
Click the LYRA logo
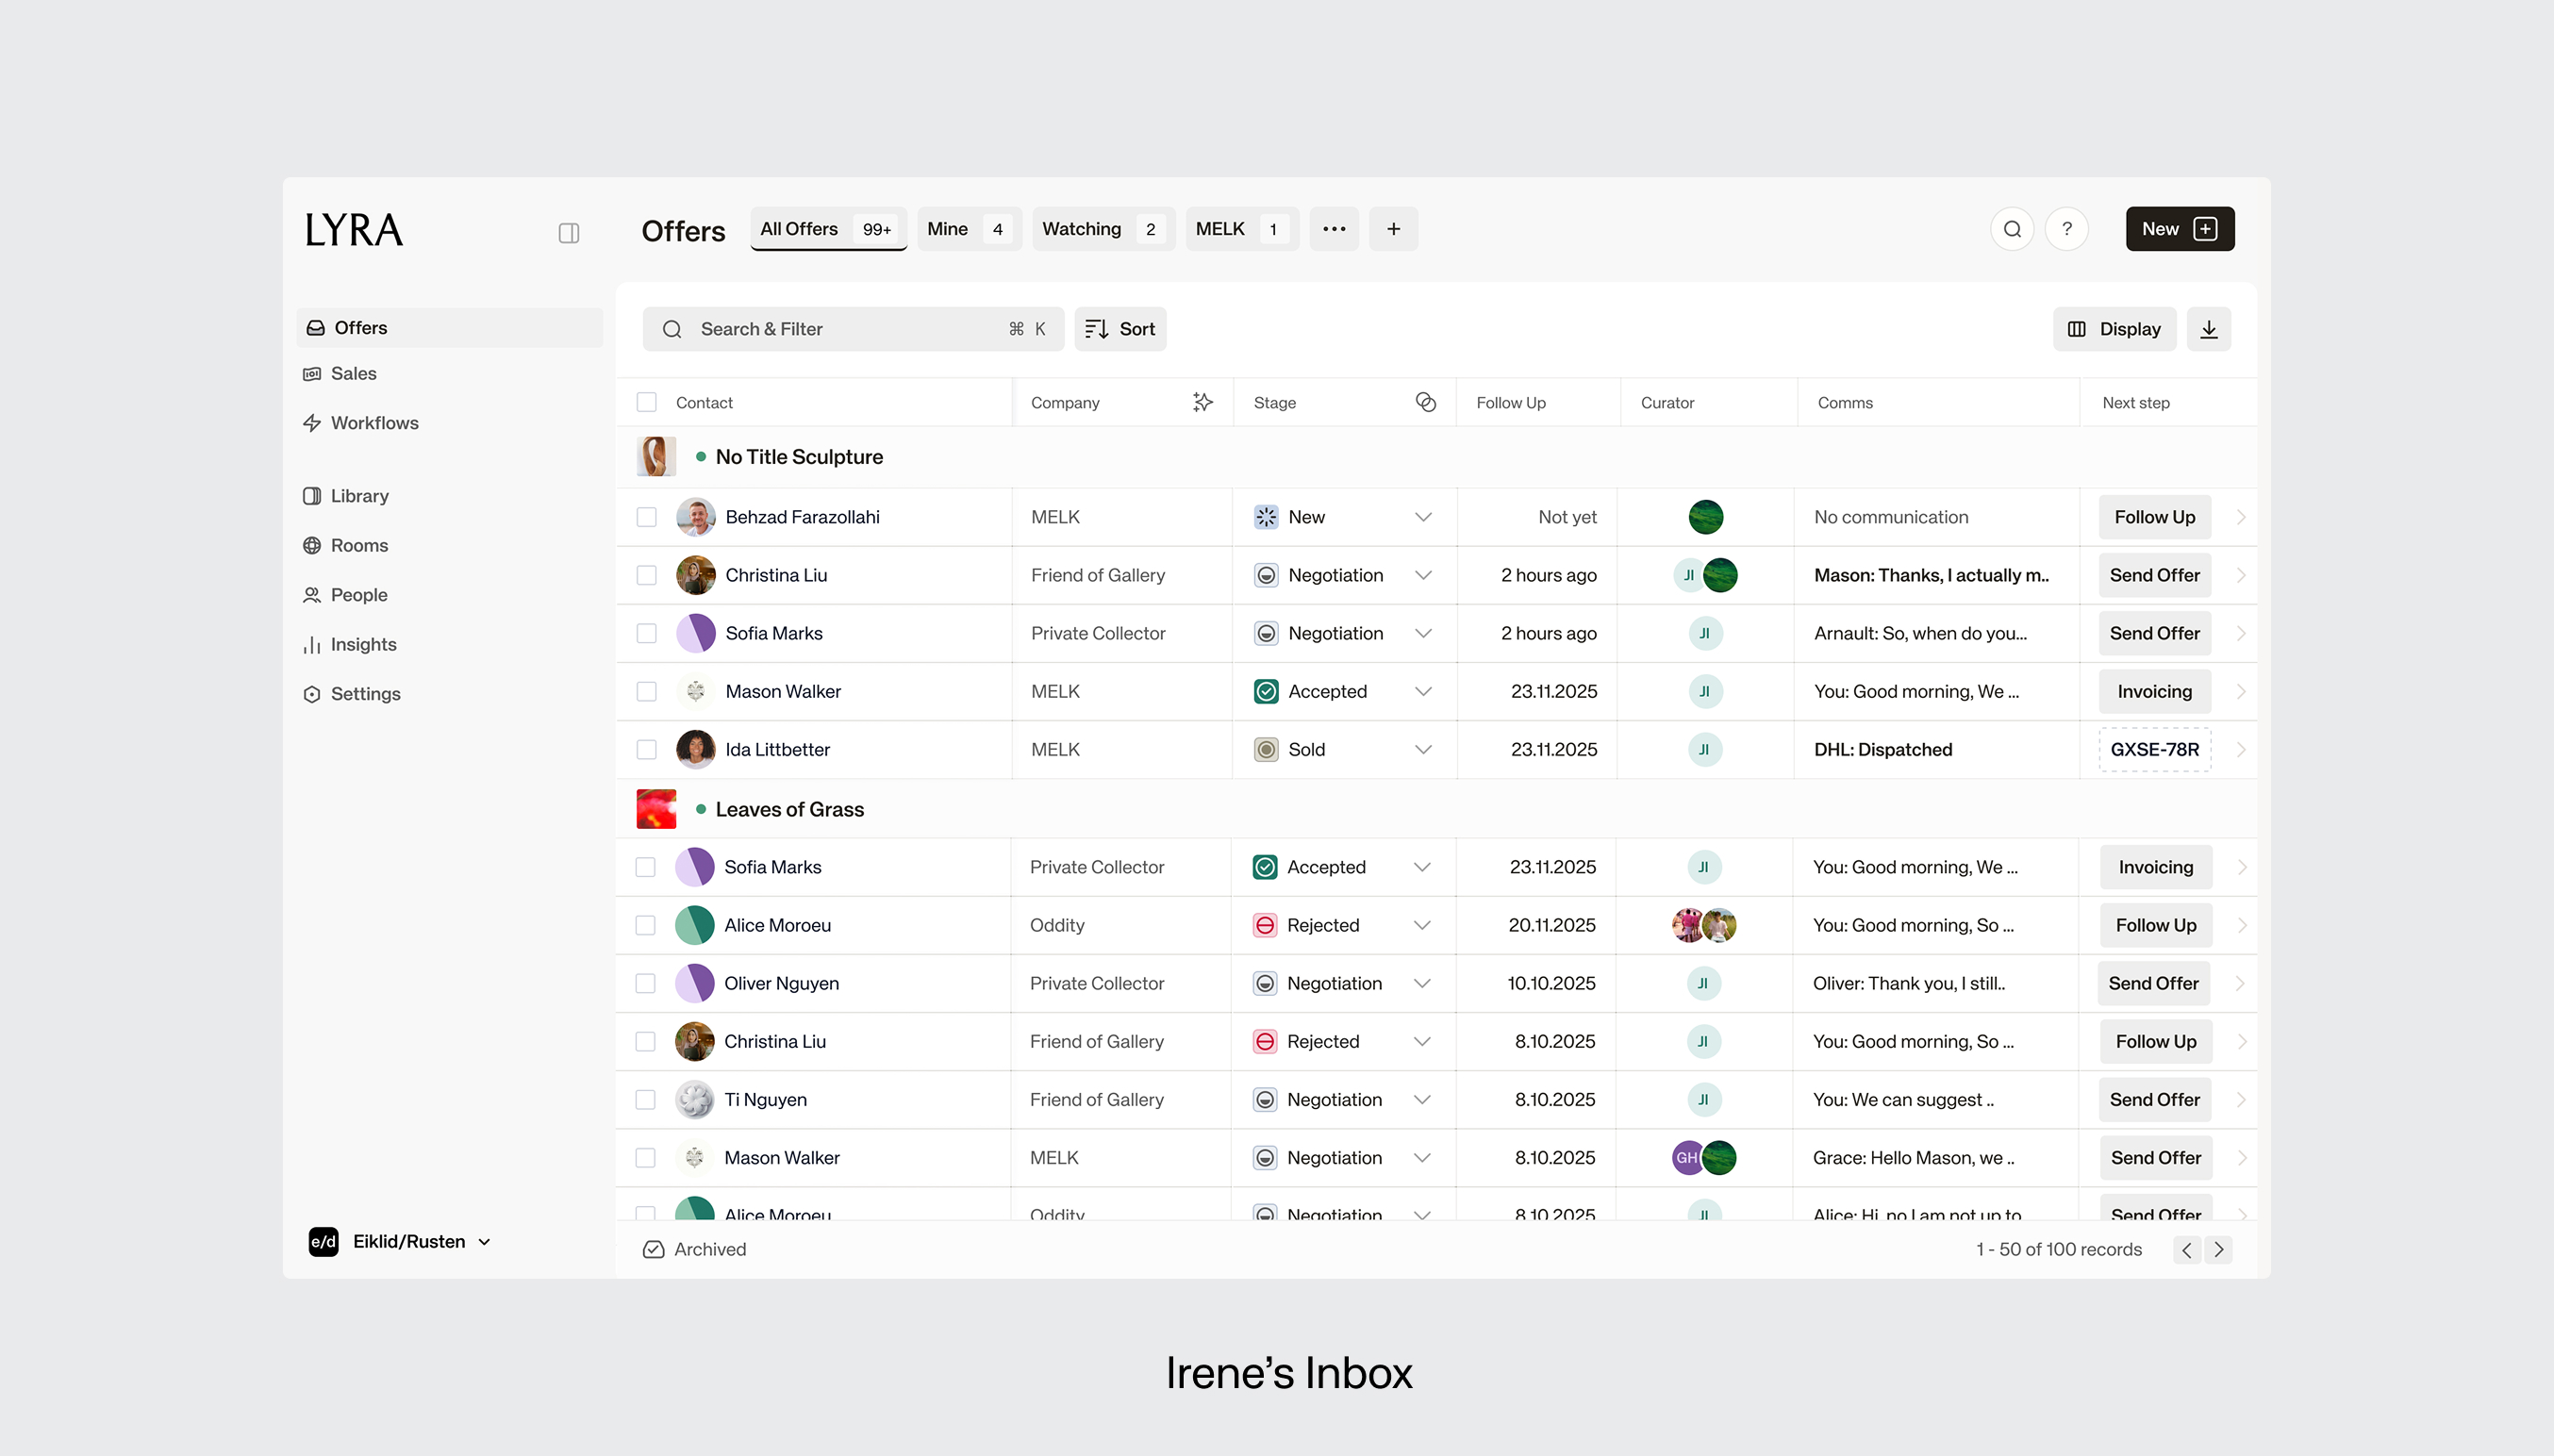pyautogui.click(x=353, y=230)
